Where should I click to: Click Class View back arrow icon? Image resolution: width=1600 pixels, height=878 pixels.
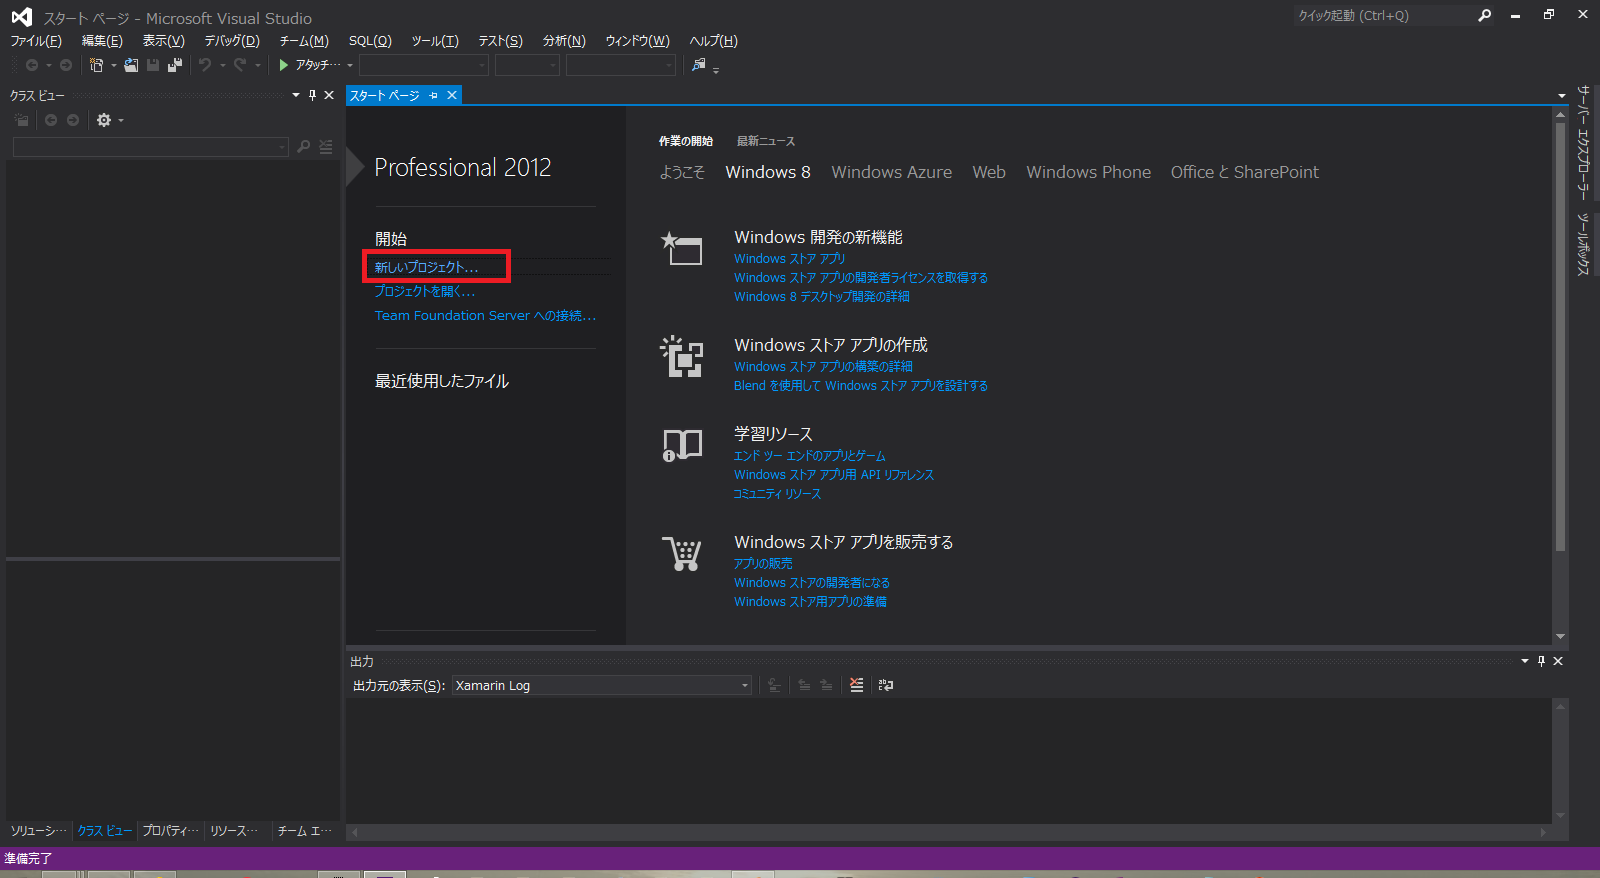click(x=51, y=120)
